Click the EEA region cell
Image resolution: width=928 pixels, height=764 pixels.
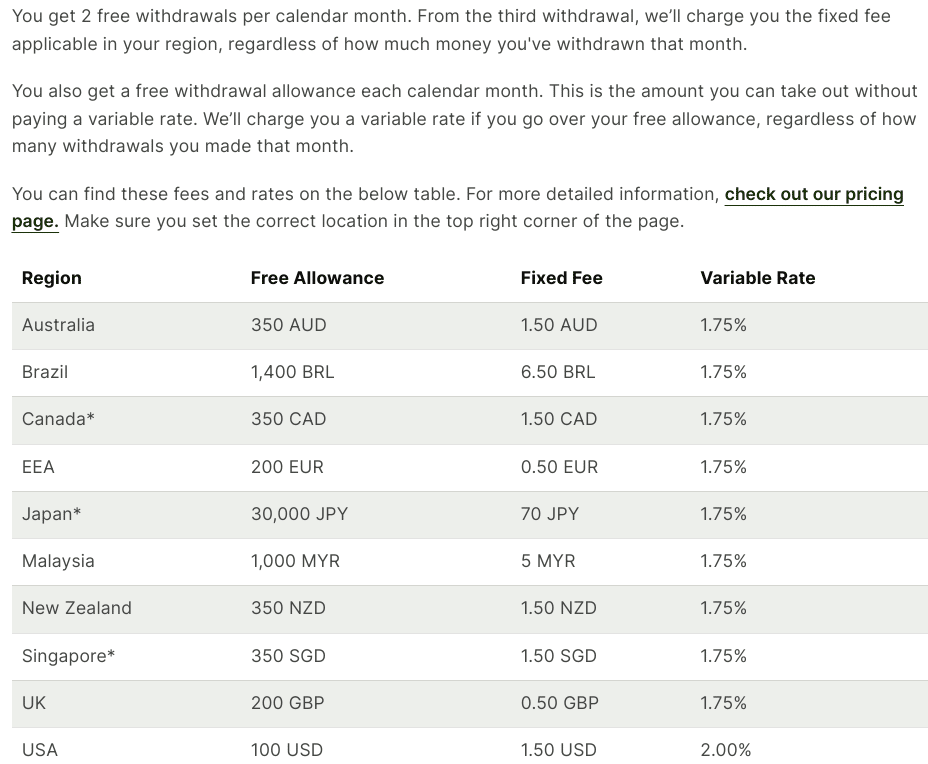pos(38,467)
